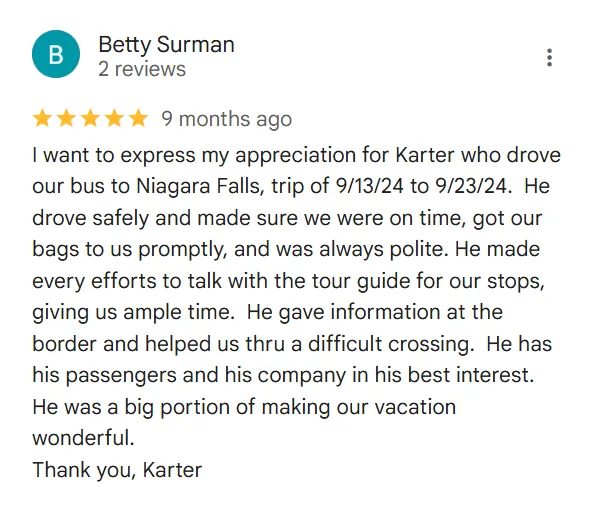Open the three-dot review options menu
The height and width of the screenshot is (510, 595).
(549, 58)
